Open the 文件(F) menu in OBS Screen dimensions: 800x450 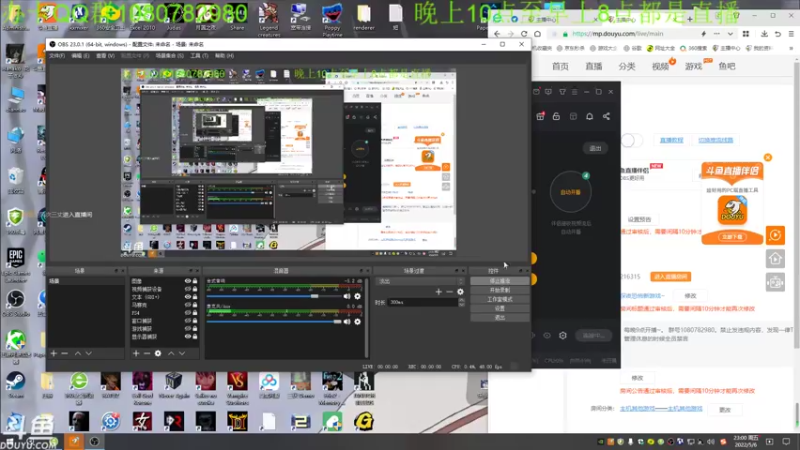tap(57, 56)
